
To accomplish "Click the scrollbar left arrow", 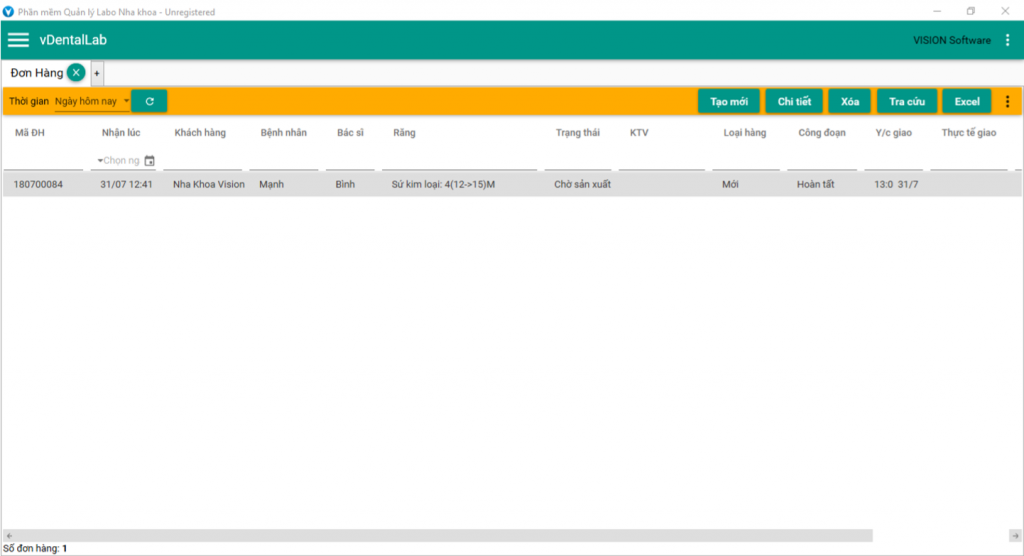I will pyautogui.click(x=9, y=536).
